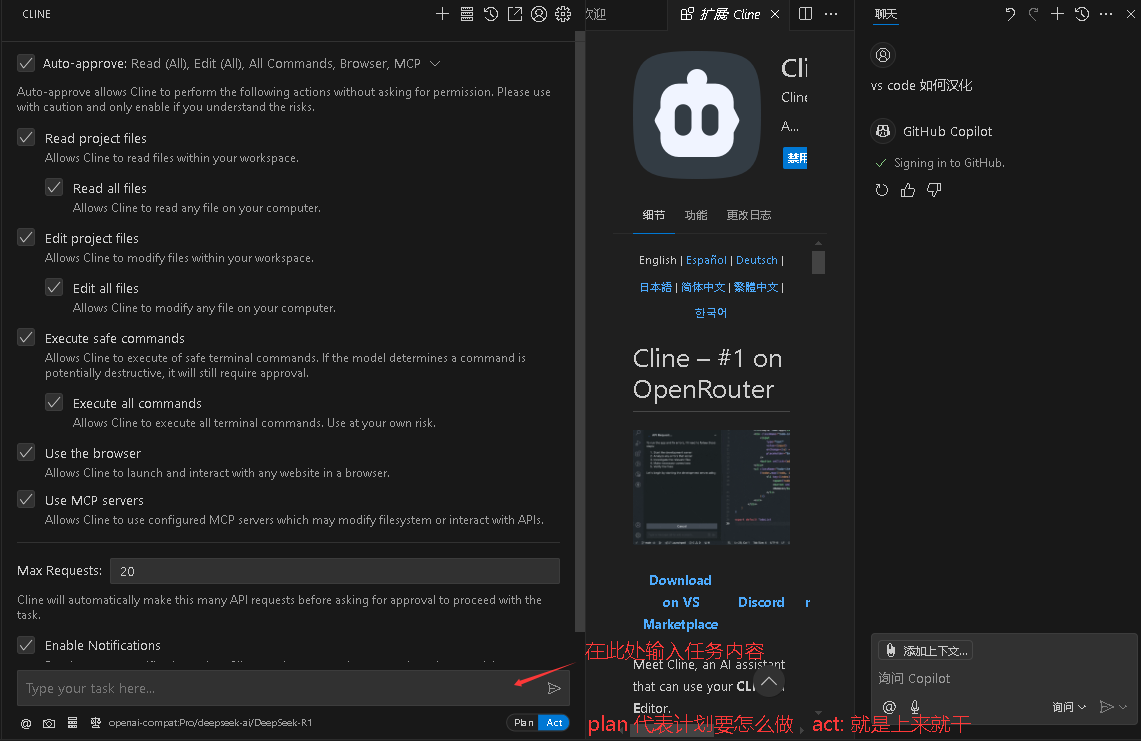
Task: Click the camera add image icon in Cline
Action: click(49, 723)
